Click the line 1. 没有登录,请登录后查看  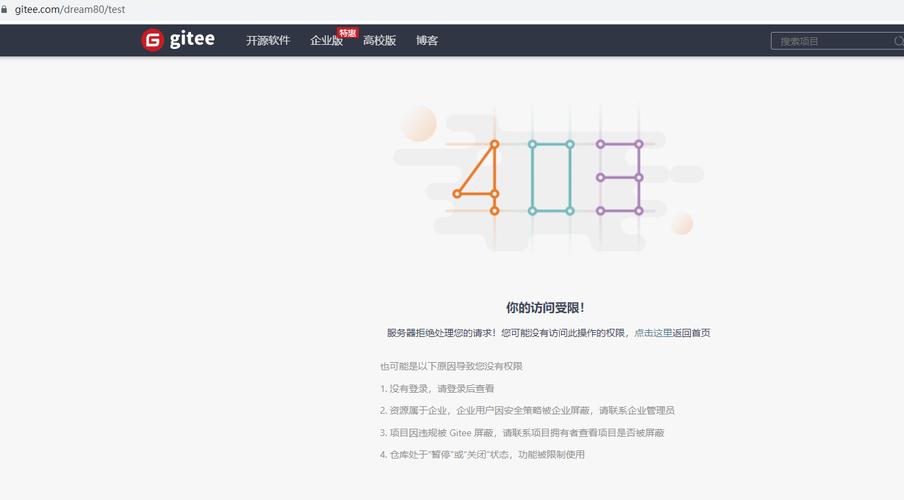click(x=437, y=389)
